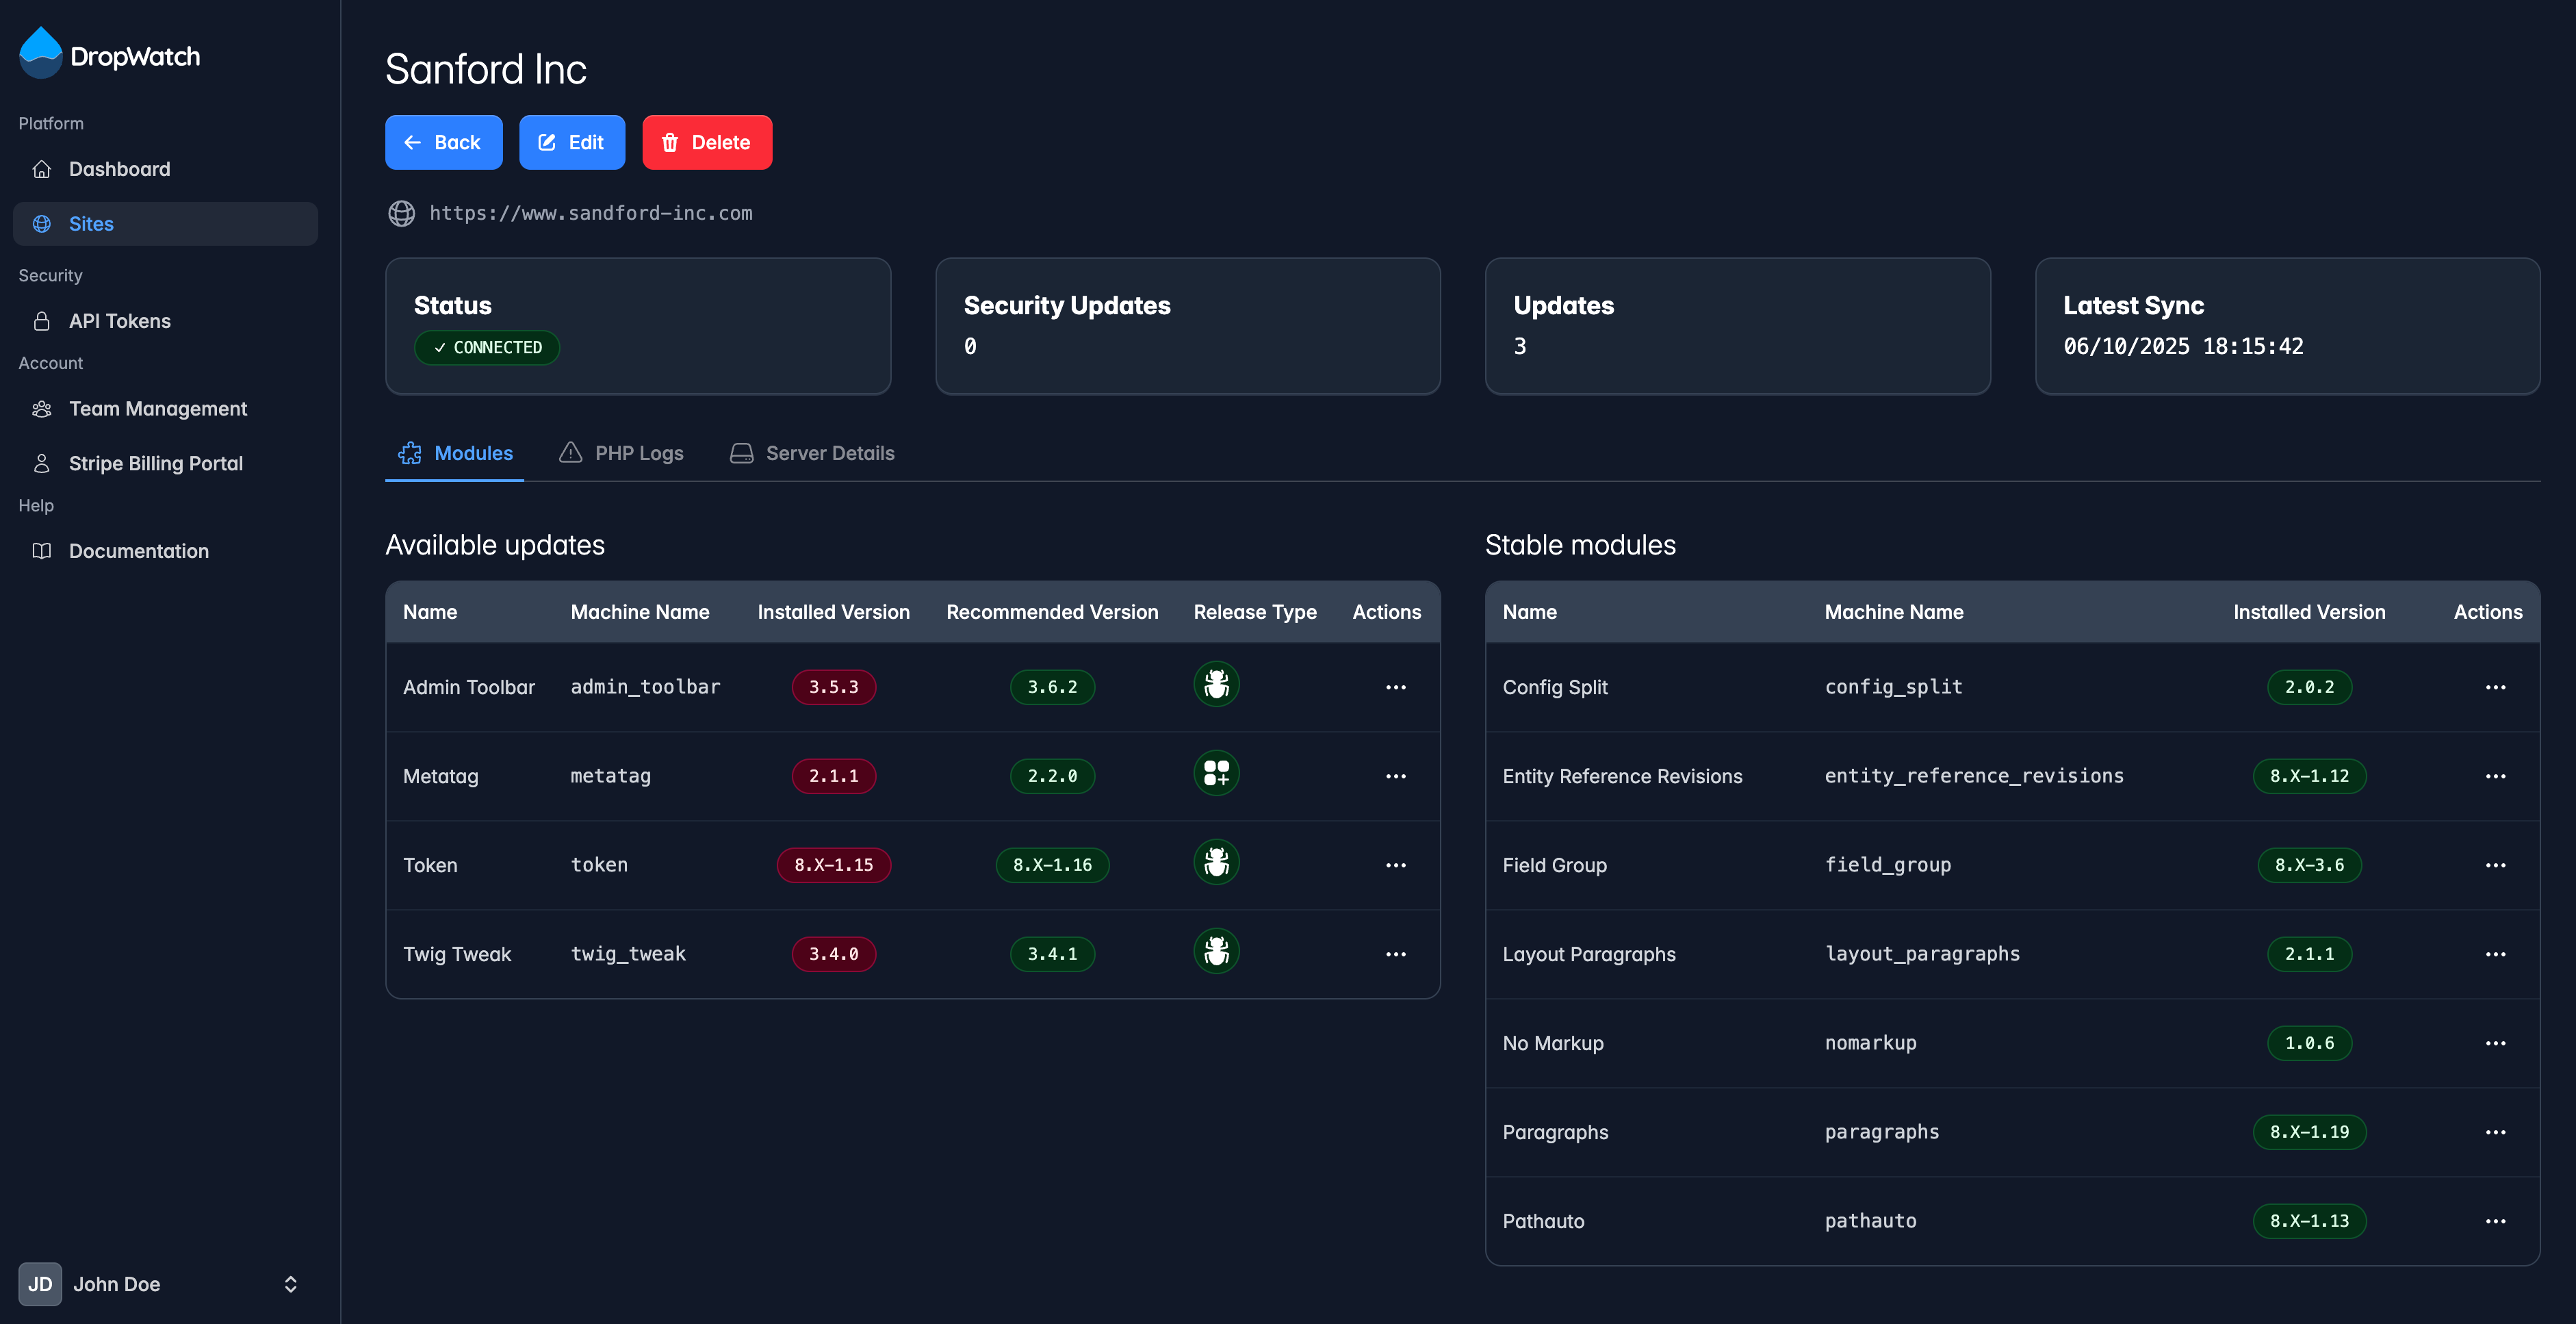Open actions menu for Metatag row
Viewport: 2576px width, 1324px height.
pos(1395,776)
